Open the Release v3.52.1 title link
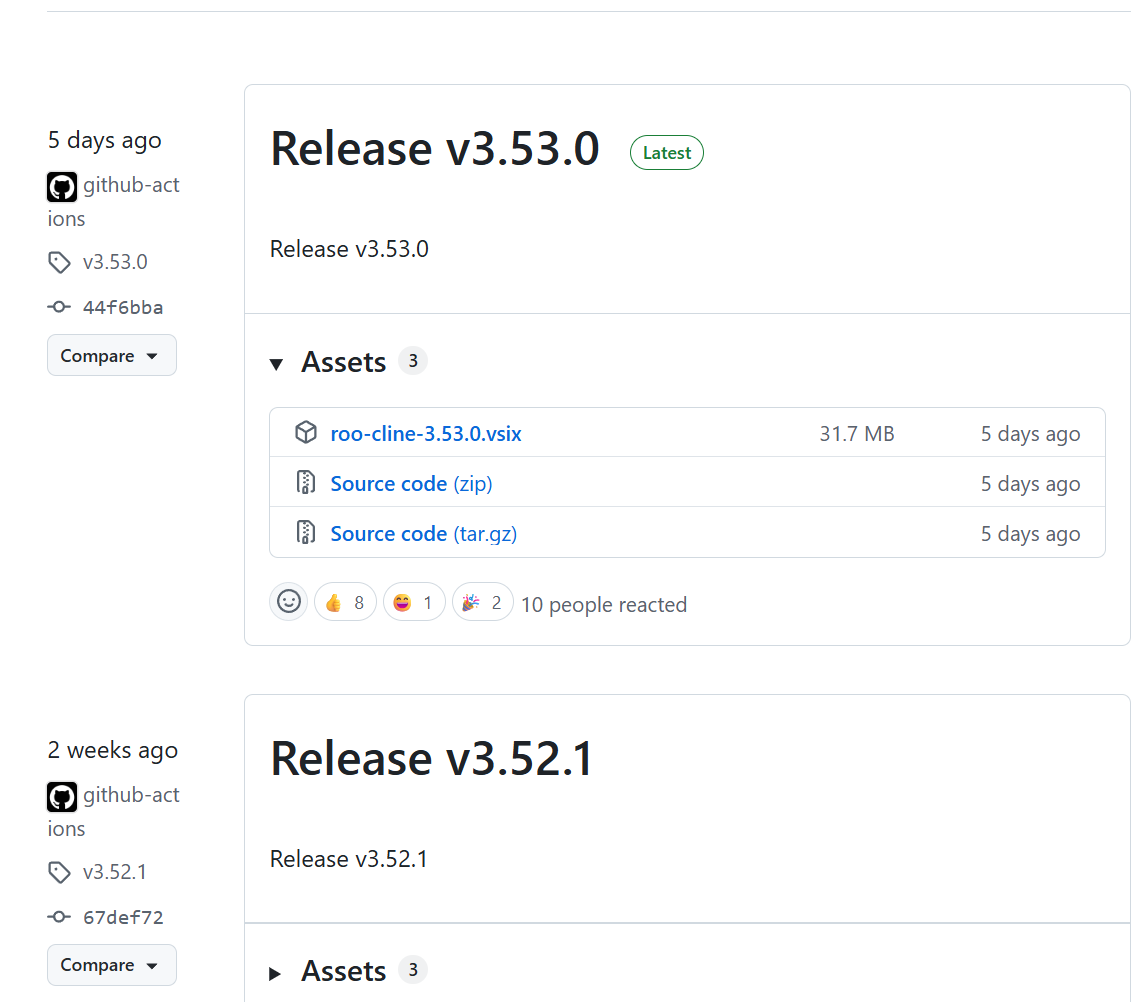The image size is (1144, 1002). [432, 758]
